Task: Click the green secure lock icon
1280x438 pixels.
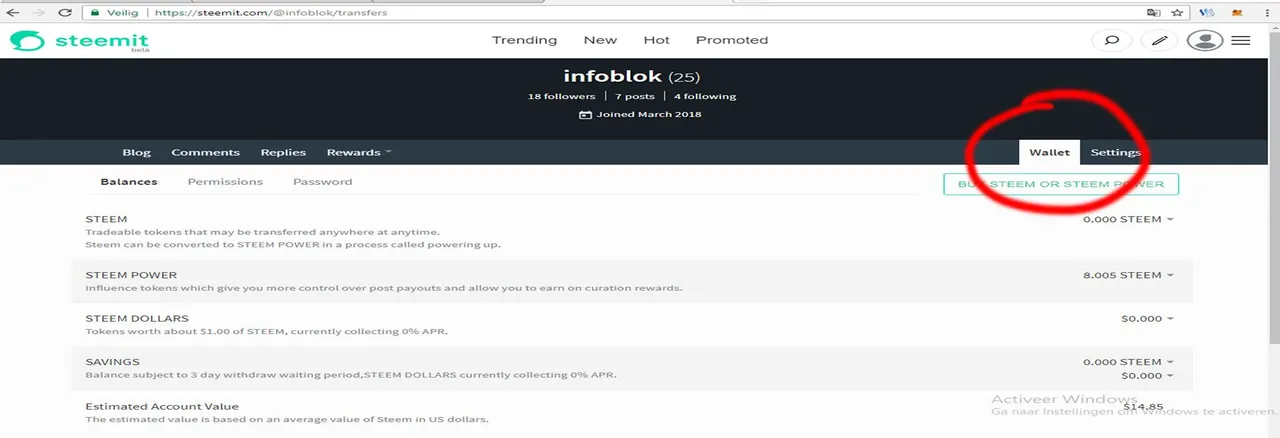Action: click(x=94, y=13)
